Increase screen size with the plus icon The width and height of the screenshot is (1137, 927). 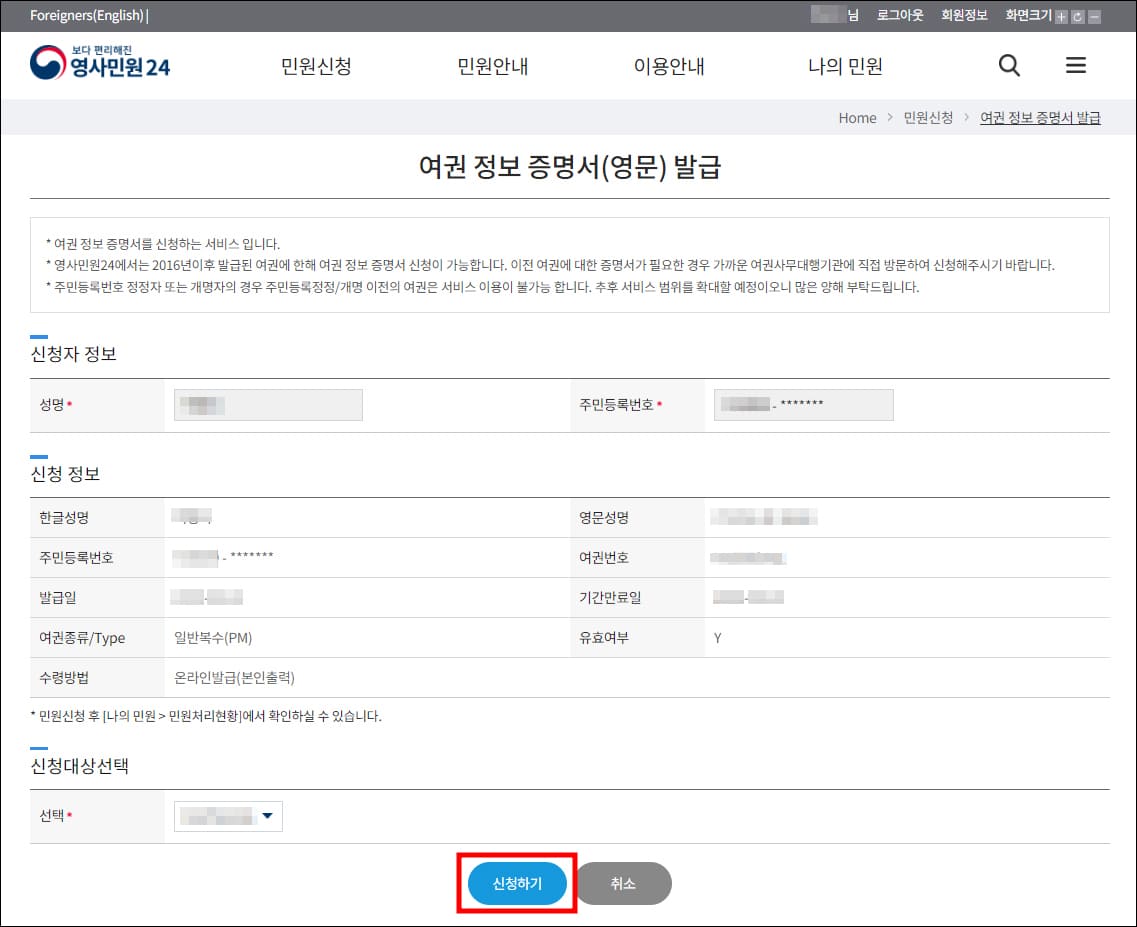pos(1062,16)
